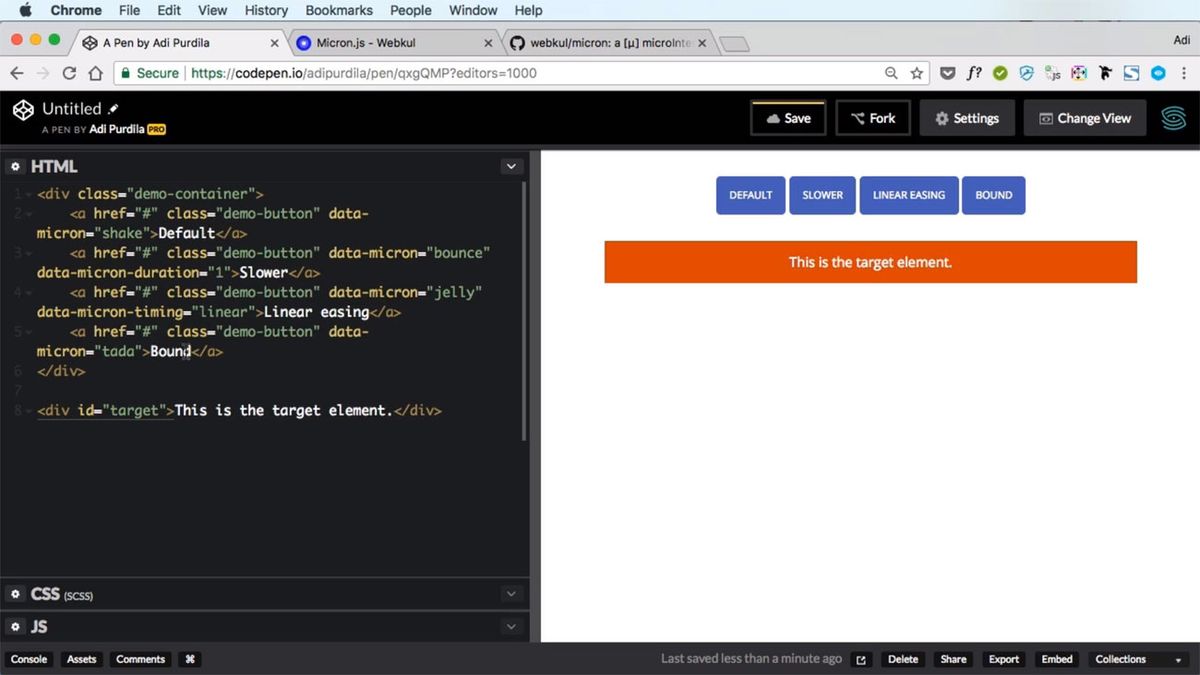Save page to Pocket icon

click(947, 73)
